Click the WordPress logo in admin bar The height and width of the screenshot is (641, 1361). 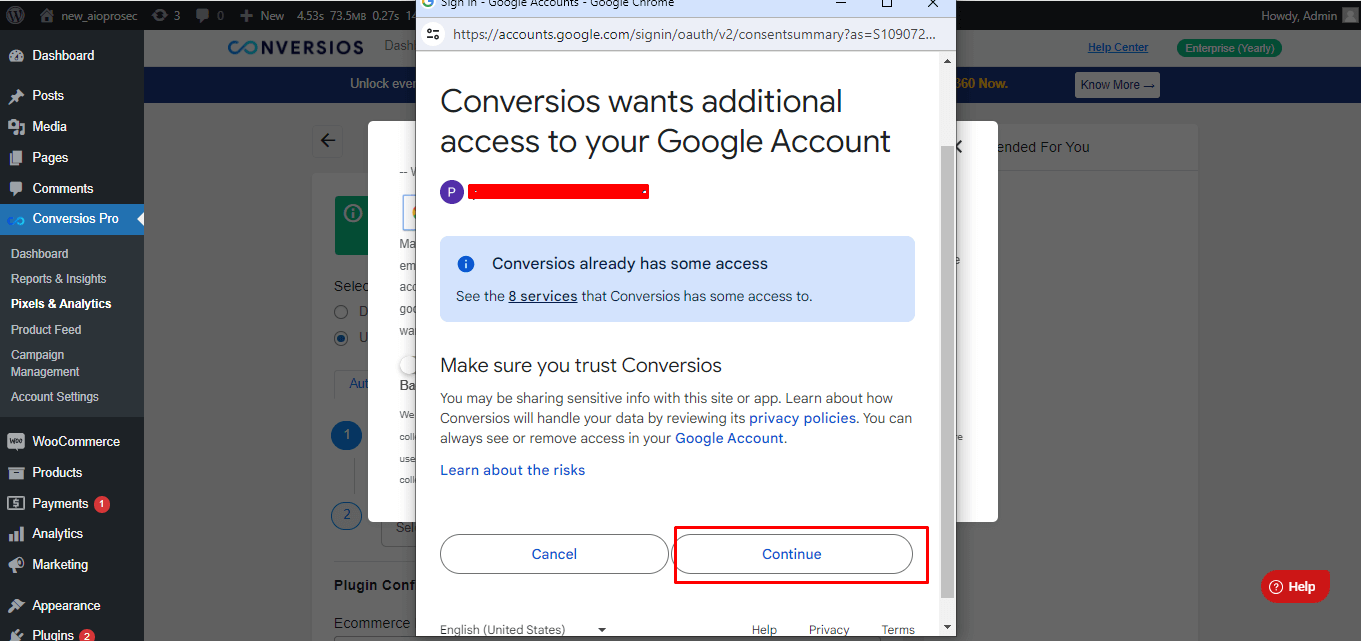click(x=16, y=15)
